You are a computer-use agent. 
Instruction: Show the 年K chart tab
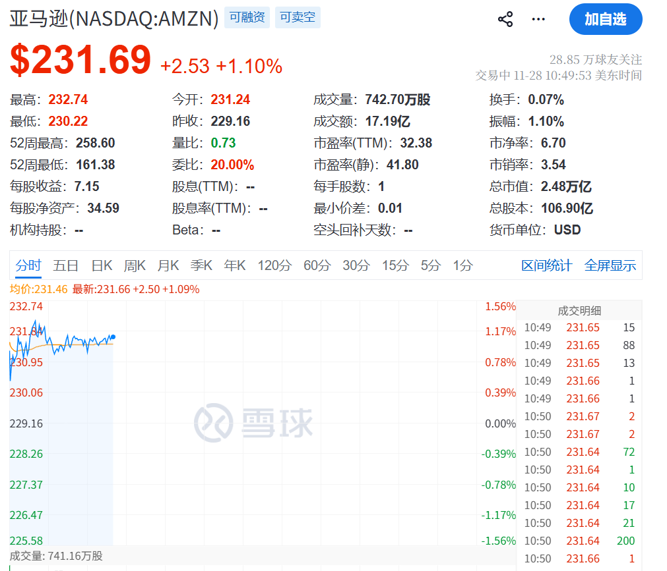click(235, 265)
